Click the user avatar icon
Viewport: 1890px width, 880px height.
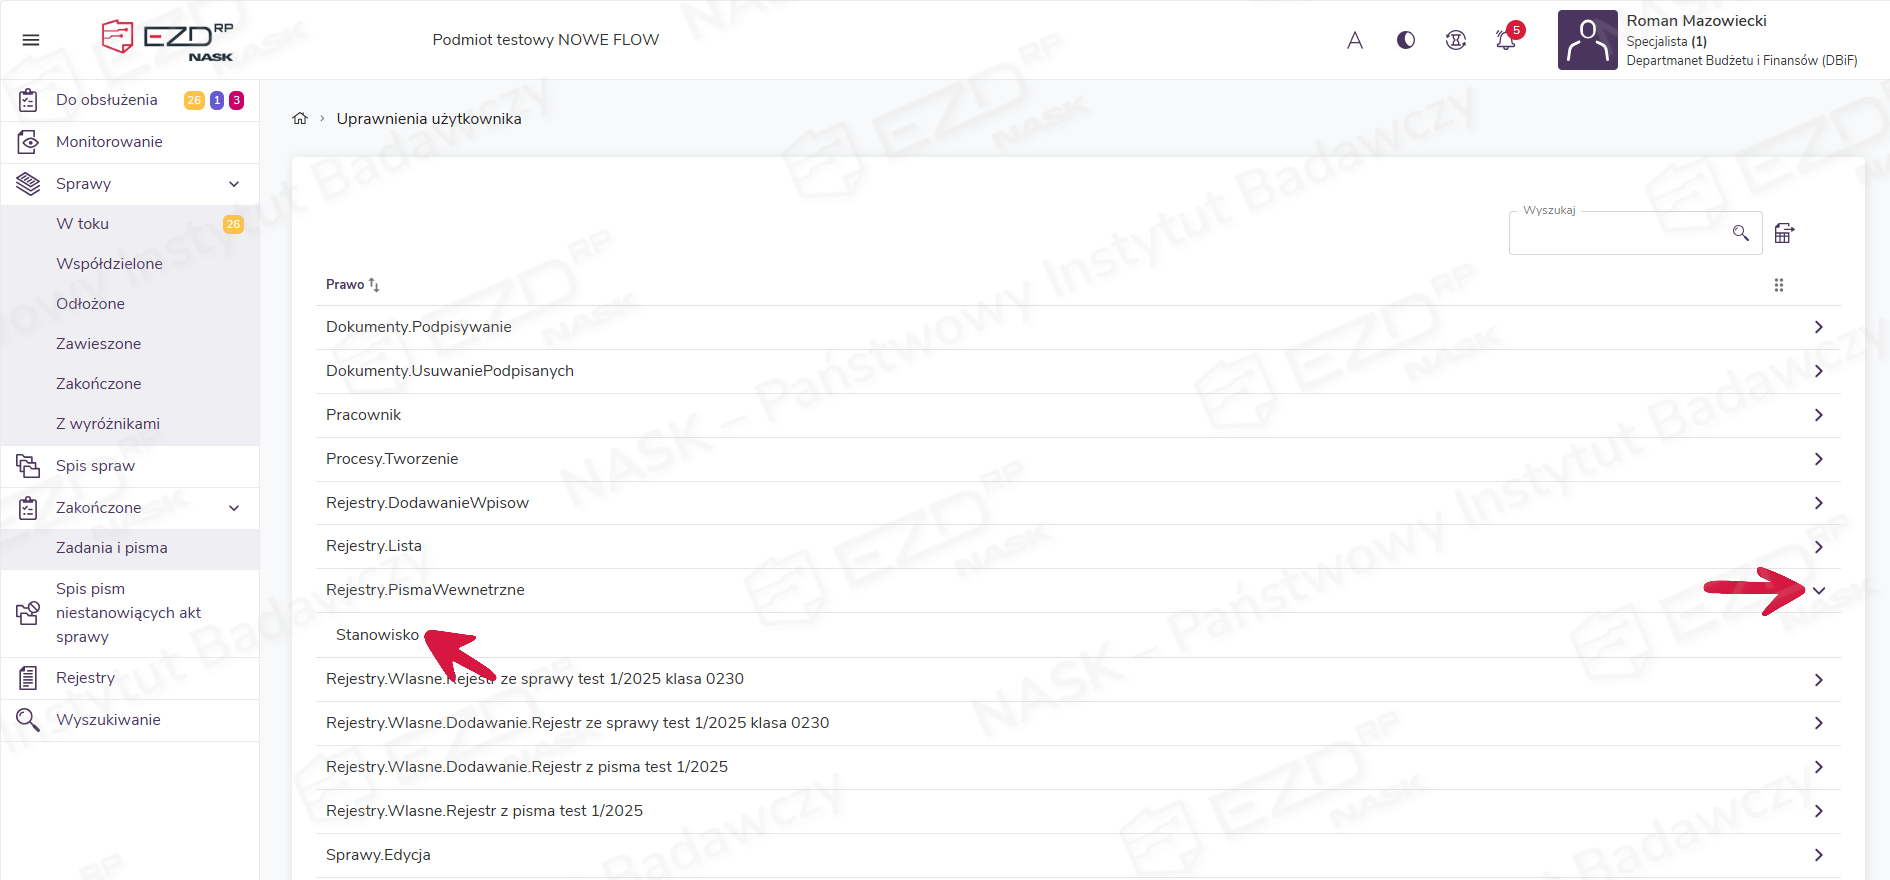click(x=1587, y=40)
